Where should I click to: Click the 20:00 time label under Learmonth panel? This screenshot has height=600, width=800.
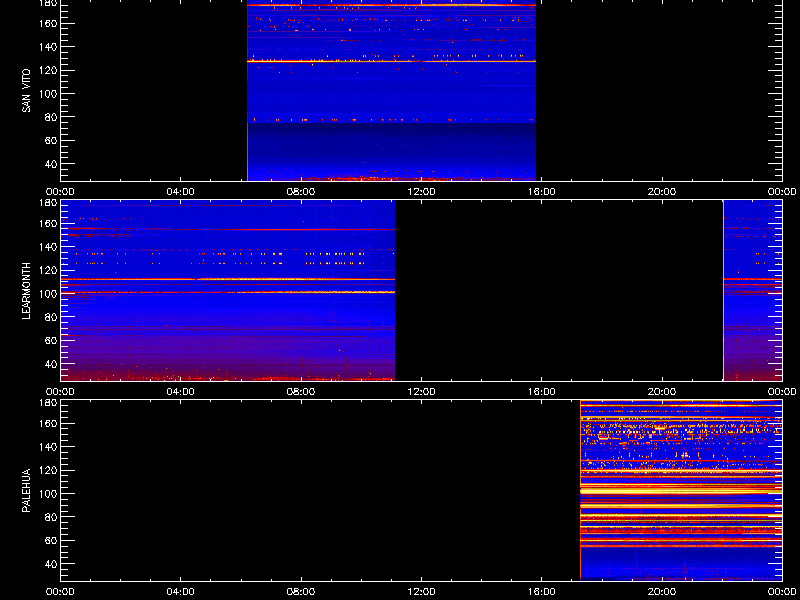coord(662,392)
